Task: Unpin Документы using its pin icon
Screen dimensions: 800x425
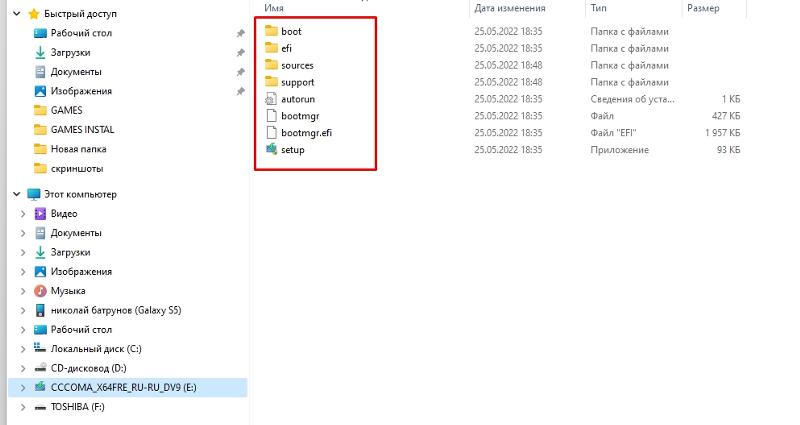Action: tap(240, 72)
